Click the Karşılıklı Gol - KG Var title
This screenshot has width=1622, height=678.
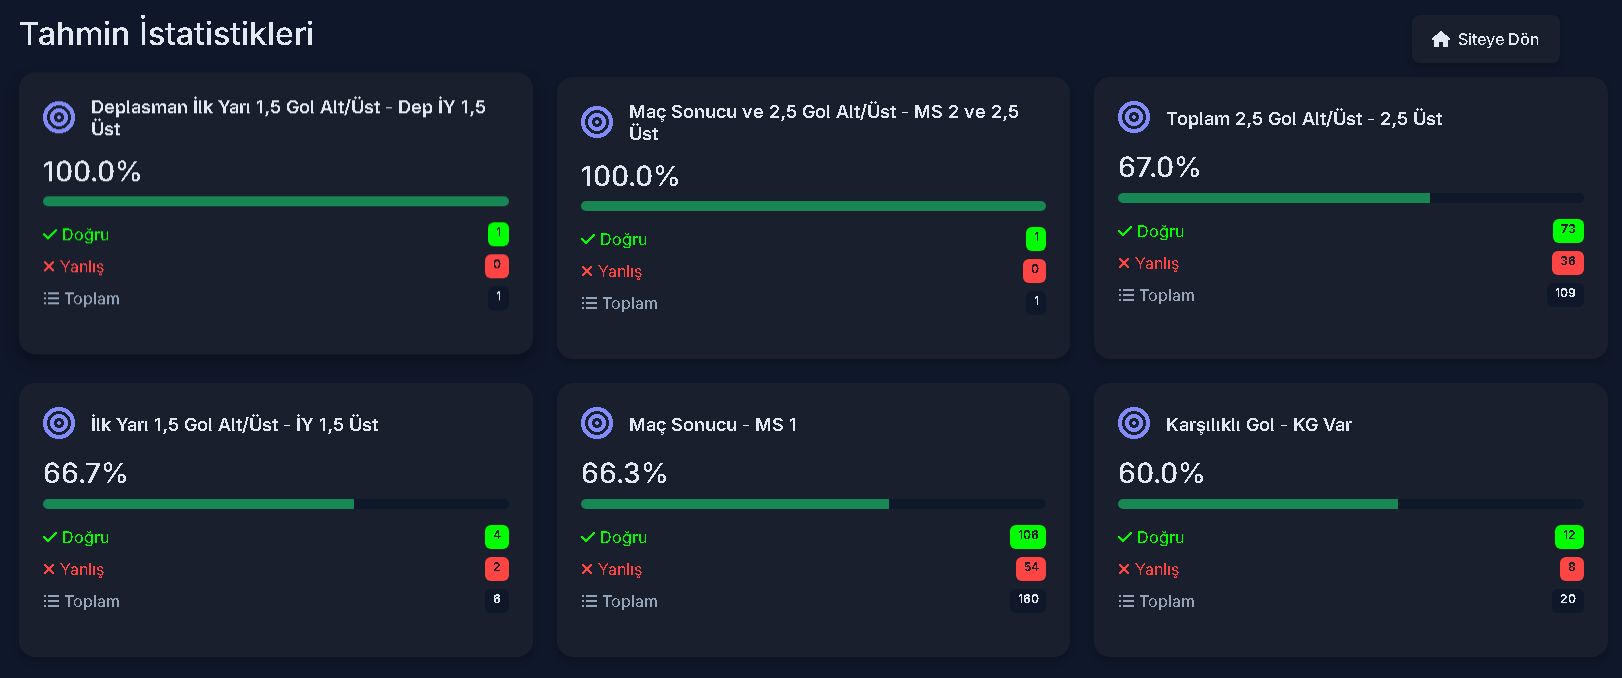[1258, 424]
